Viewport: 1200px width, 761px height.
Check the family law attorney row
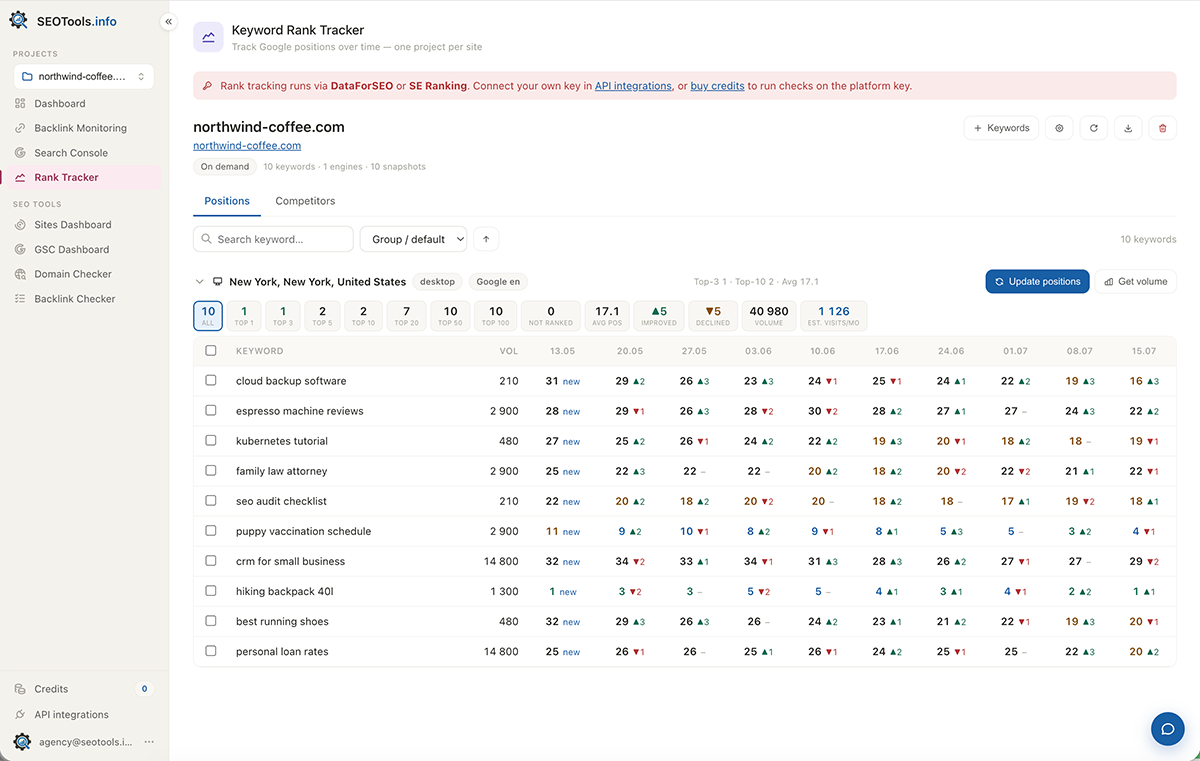click(x=210, y=471)
